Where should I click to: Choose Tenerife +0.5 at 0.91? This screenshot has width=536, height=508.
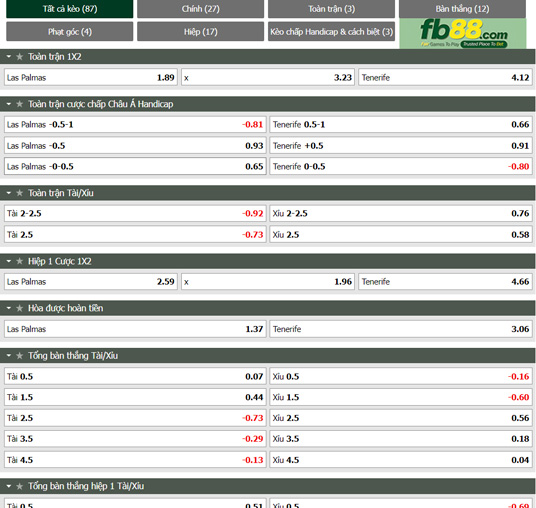click(401, 146)
